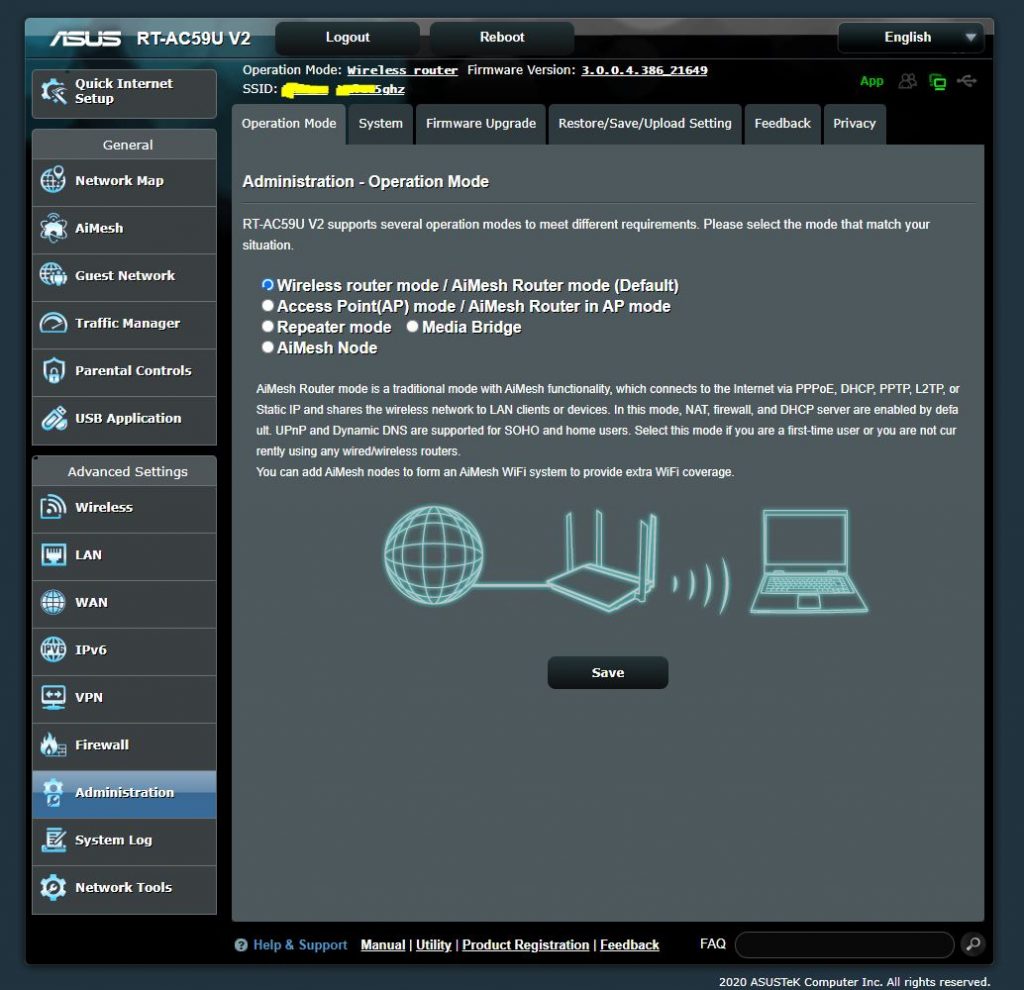Click the green network clients status icon

[x=937, y=82]
